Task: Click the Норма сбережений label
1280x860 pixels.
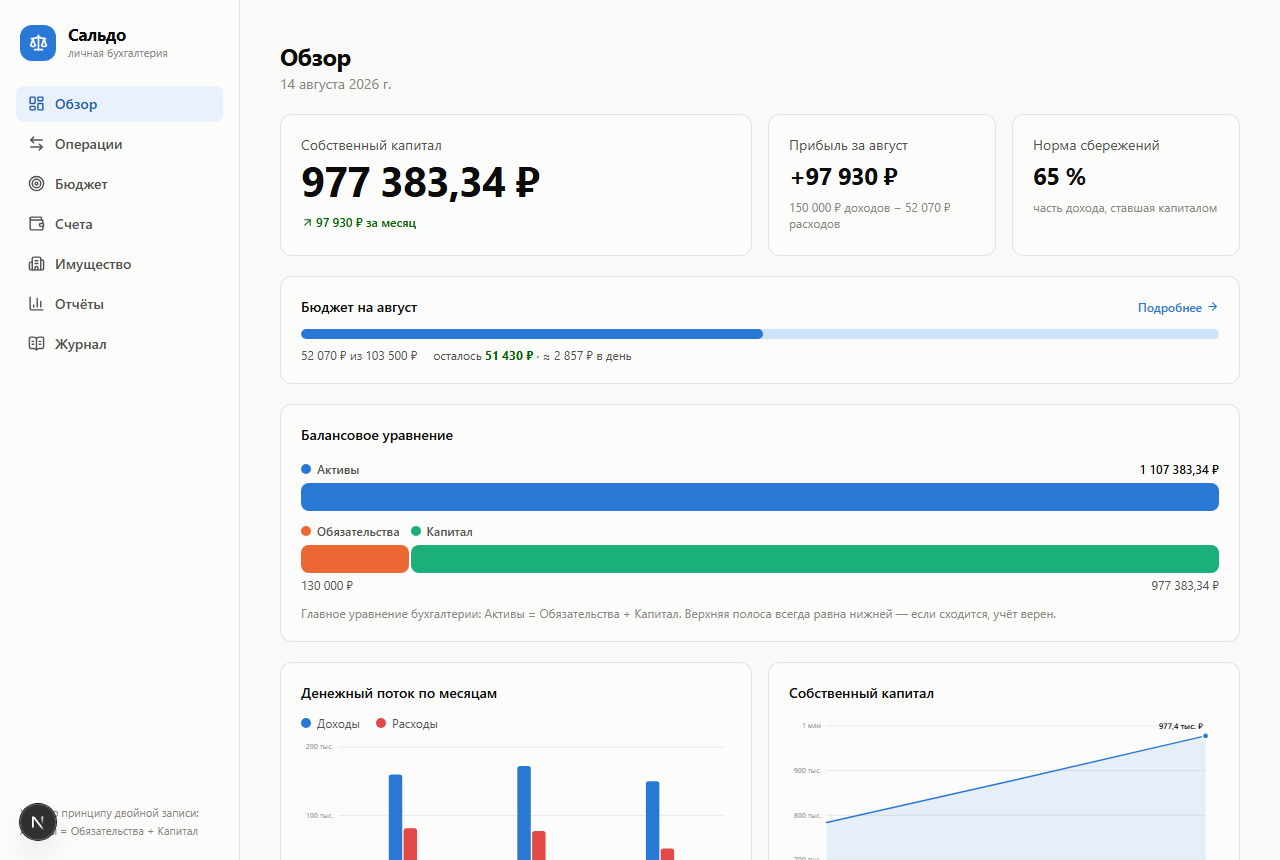Action: pos(1096,145)
